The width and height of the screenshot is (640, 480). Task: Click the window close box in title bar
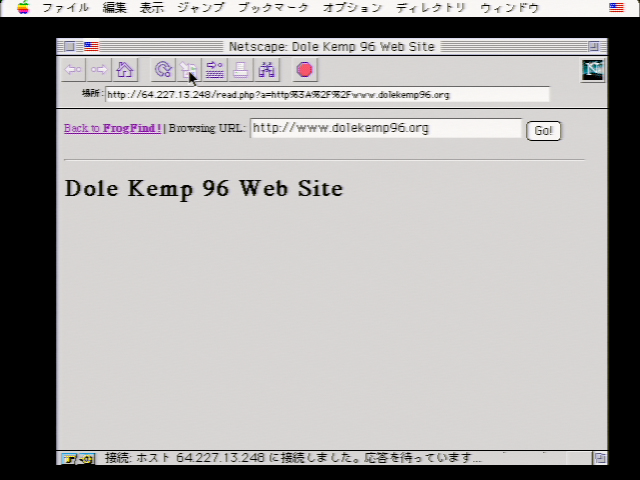(70, 47)
